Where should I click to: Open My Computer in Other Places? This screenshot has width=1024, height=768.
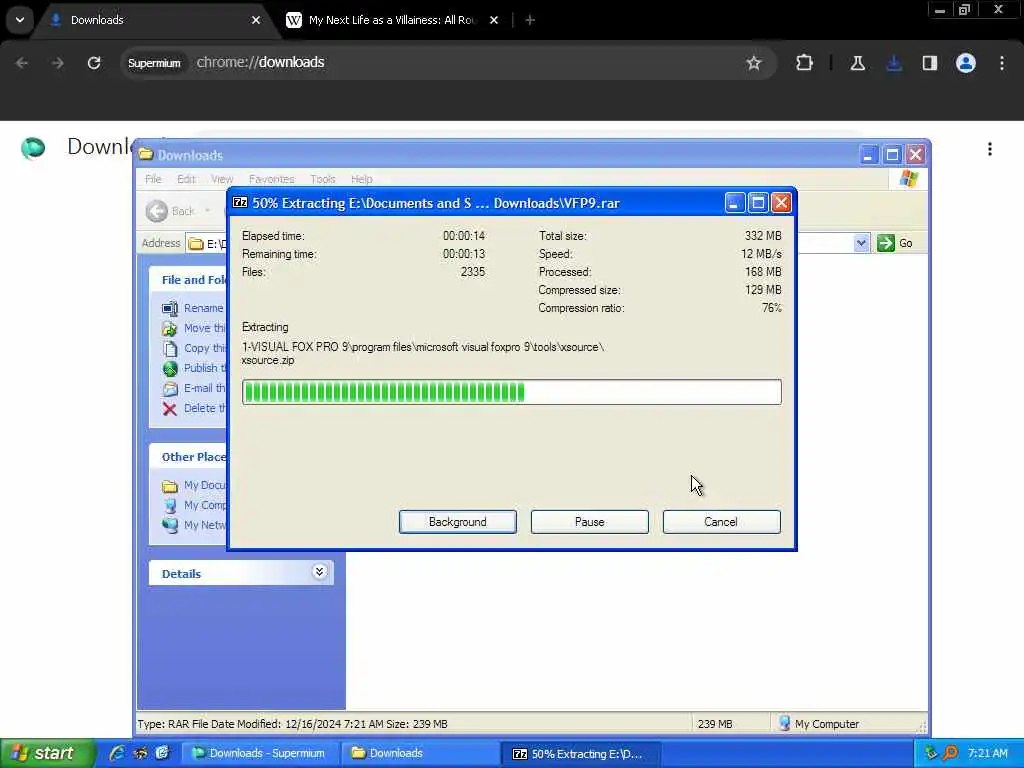pyautogui.click(x=204, y=505)
